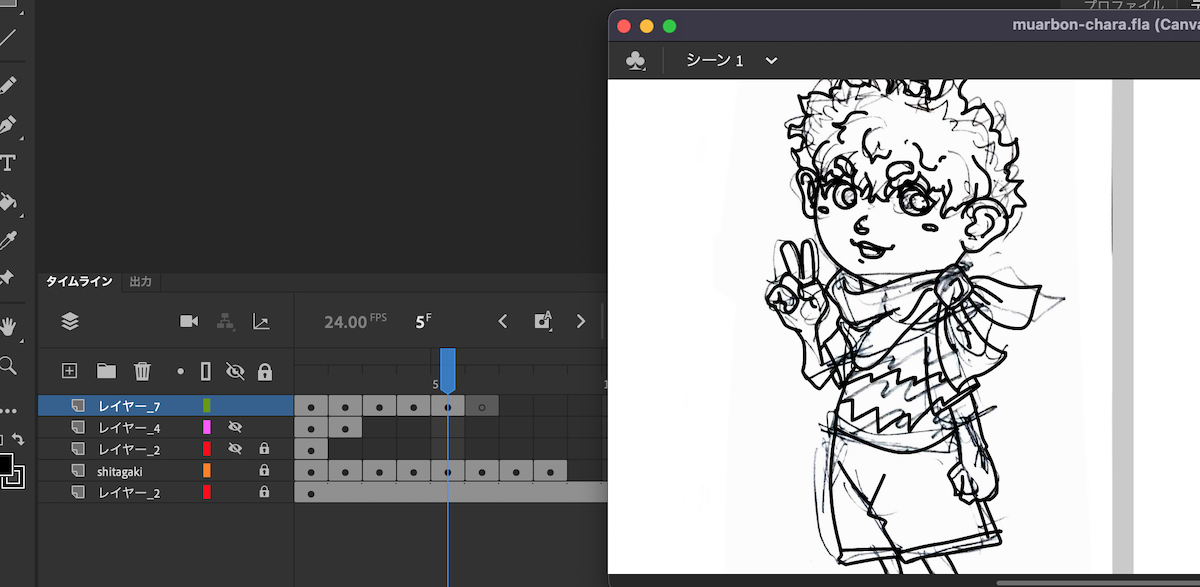Select the Pencil tool

(8, 84)
